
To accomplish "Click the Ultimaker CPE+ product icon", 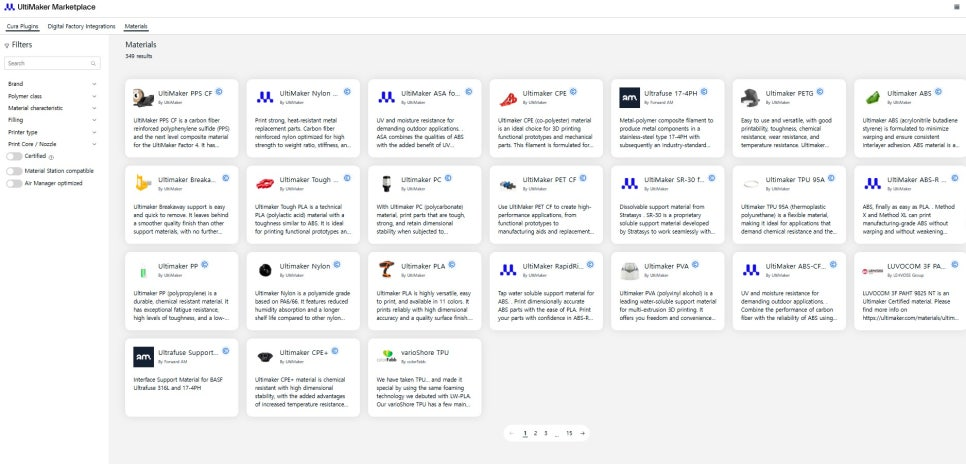I will [x=265, y=357].
